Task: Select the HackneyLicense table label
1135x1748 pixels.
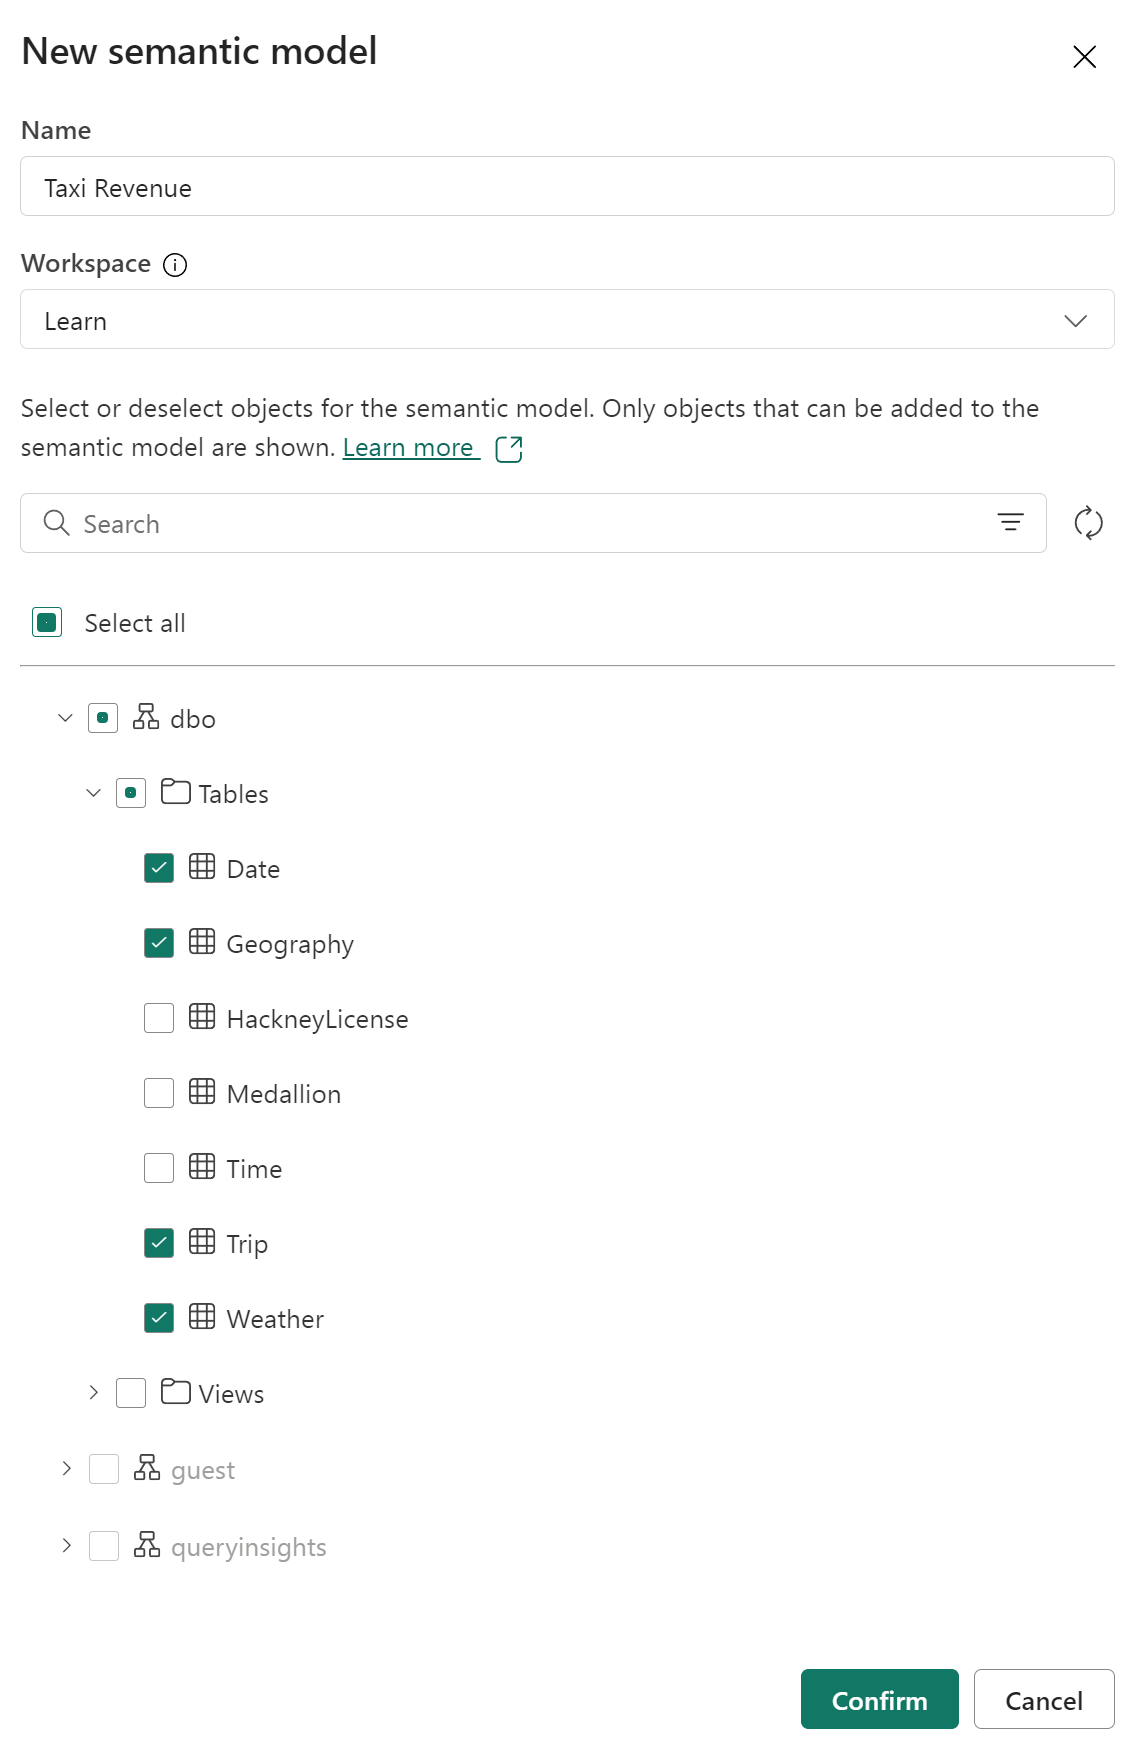Action: (317, 1020)
